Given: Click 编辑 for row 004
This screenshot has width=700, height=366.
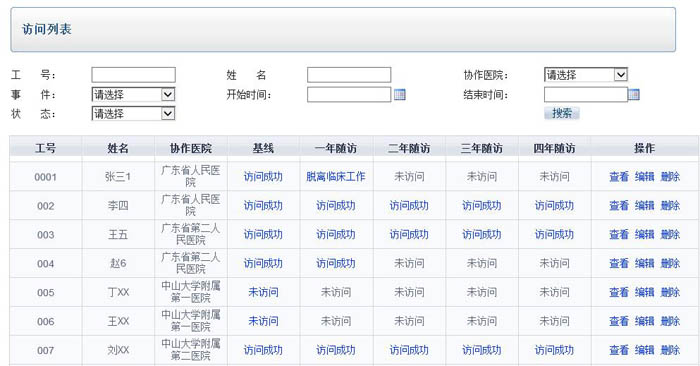Looking at the screenshot, I should (x=644, y=264).
